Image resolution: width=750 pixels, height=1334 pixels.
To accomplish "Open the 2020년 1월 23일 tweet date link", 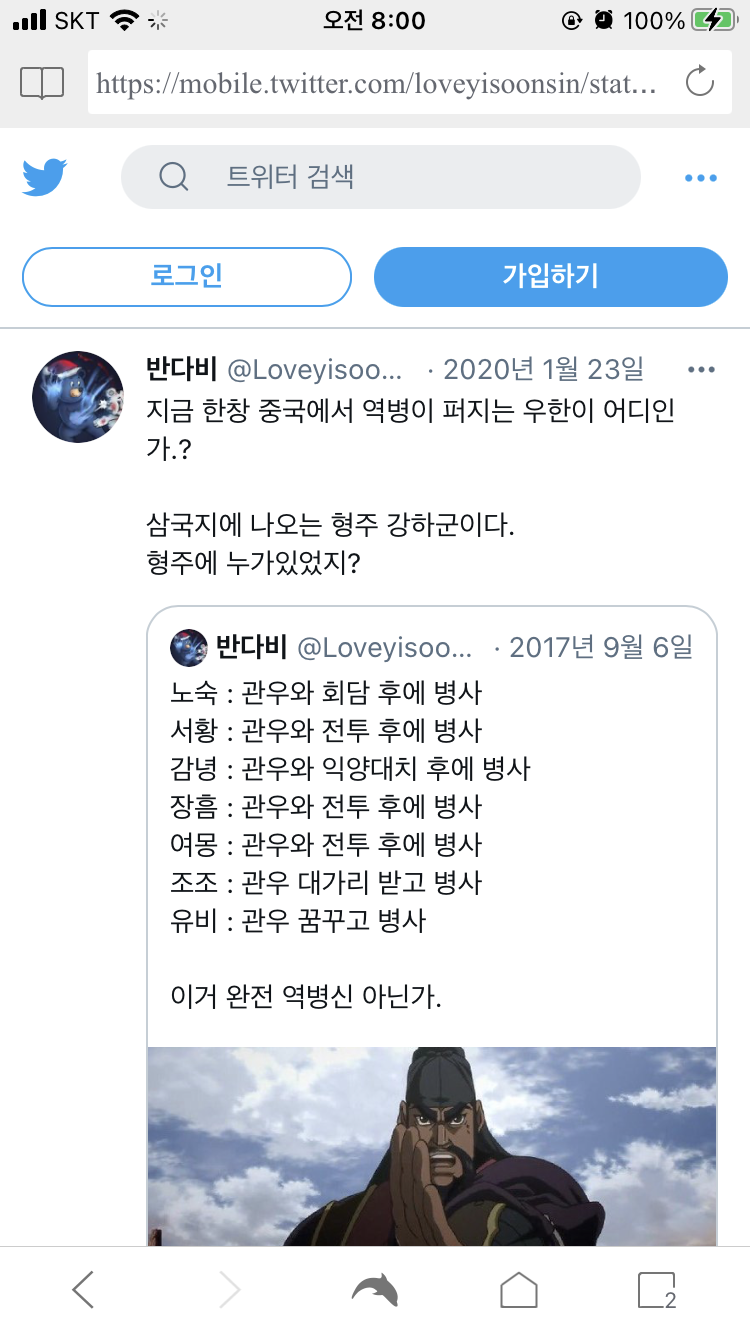I will (x=544, y=370).
